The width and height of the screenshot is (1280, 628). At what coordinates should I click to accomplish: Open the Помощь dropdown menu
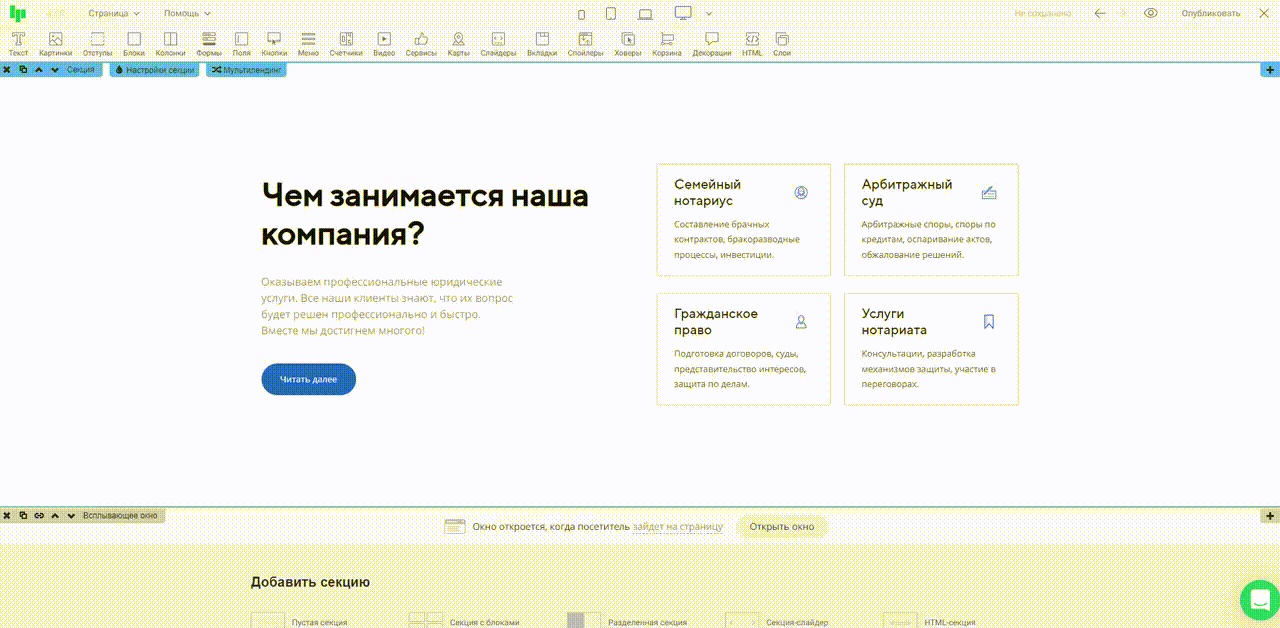click(x=187, y=14)
